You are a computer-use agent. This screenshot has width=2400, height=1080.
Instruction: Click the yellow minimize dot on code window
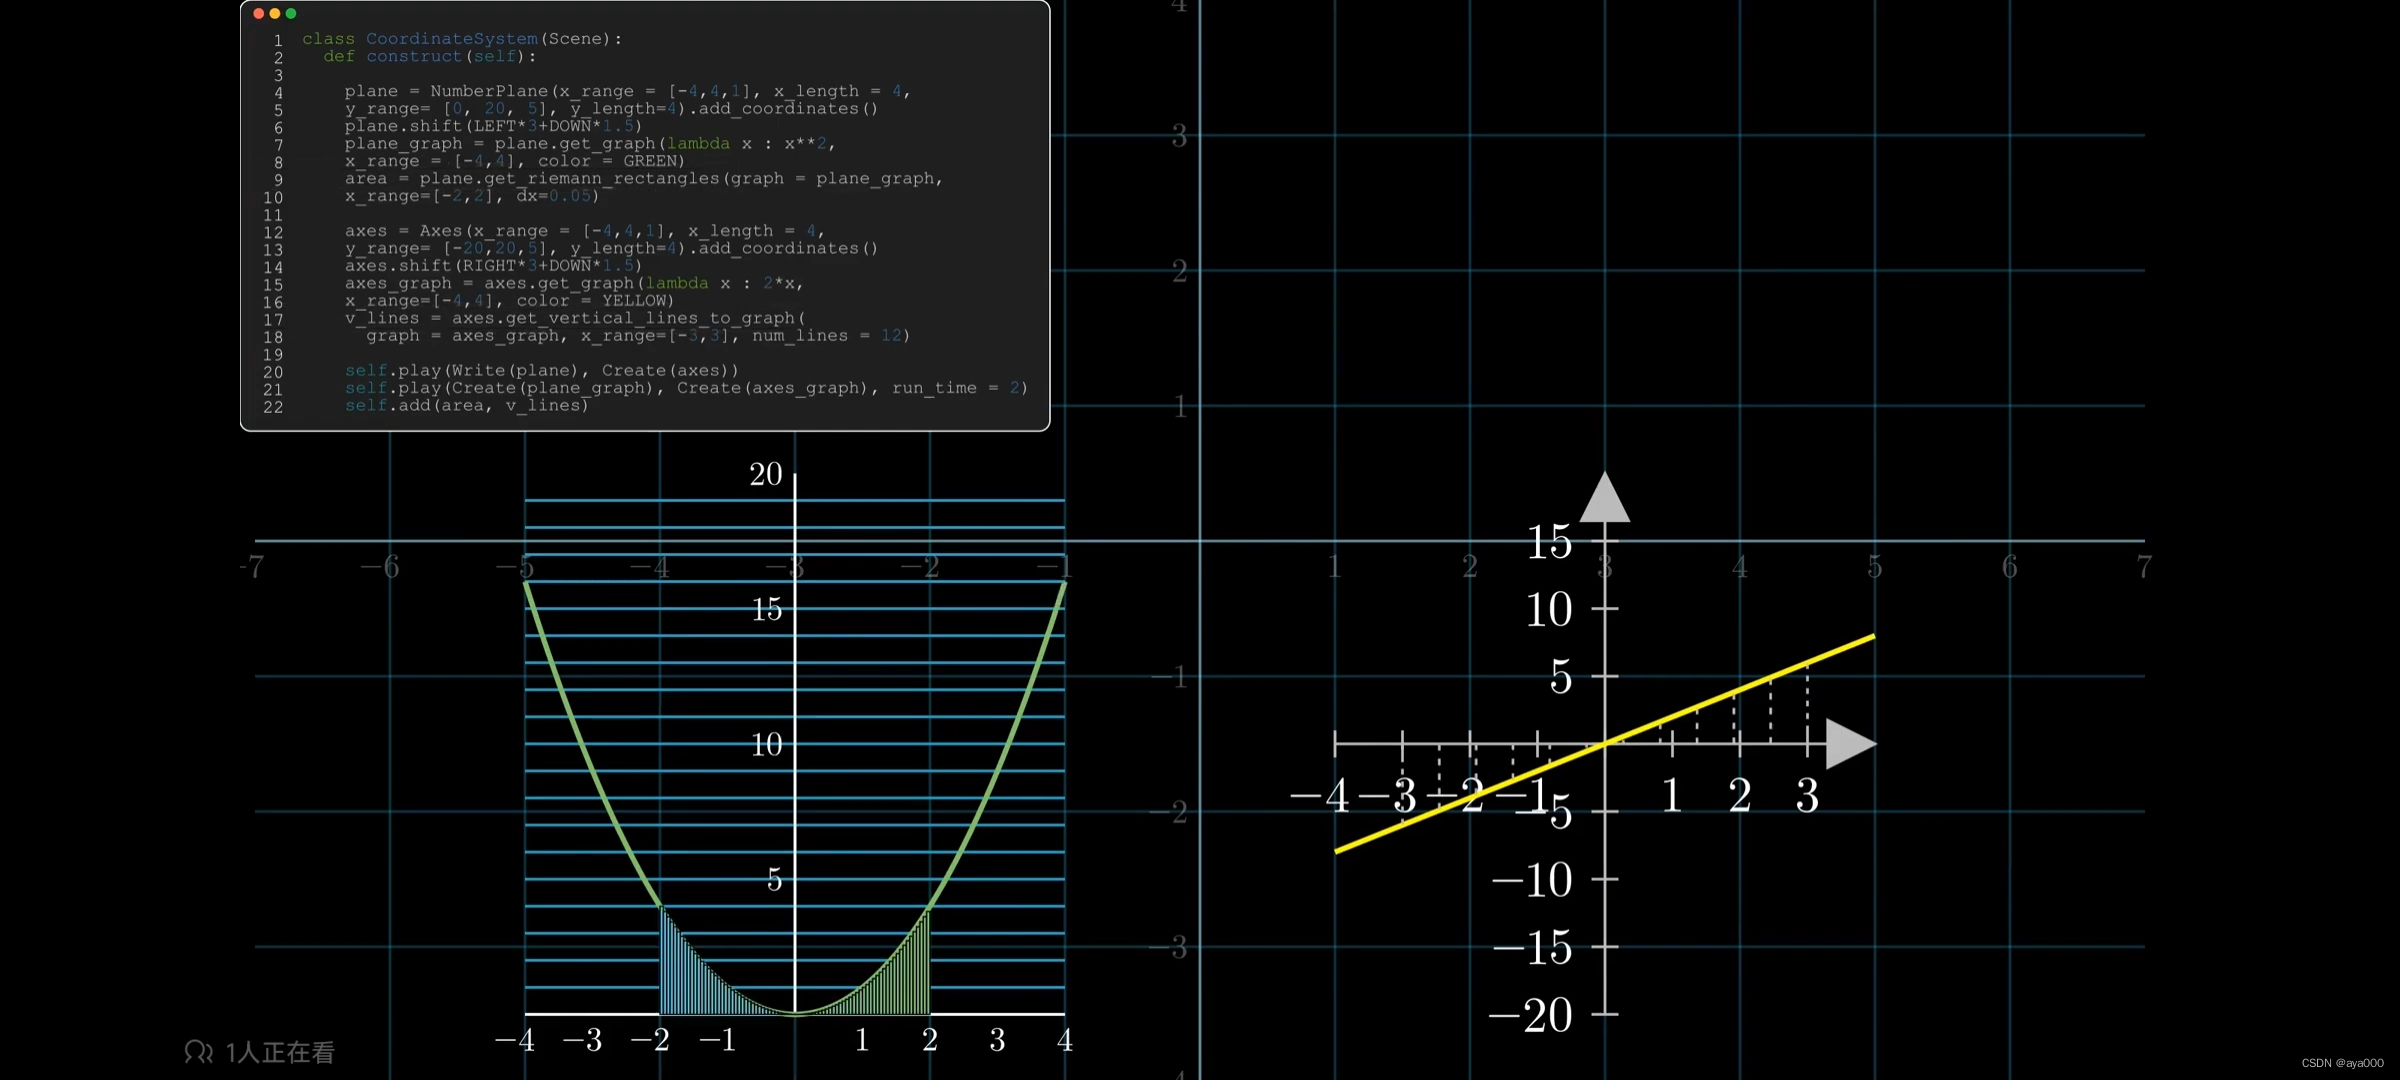tap(275, 13)
